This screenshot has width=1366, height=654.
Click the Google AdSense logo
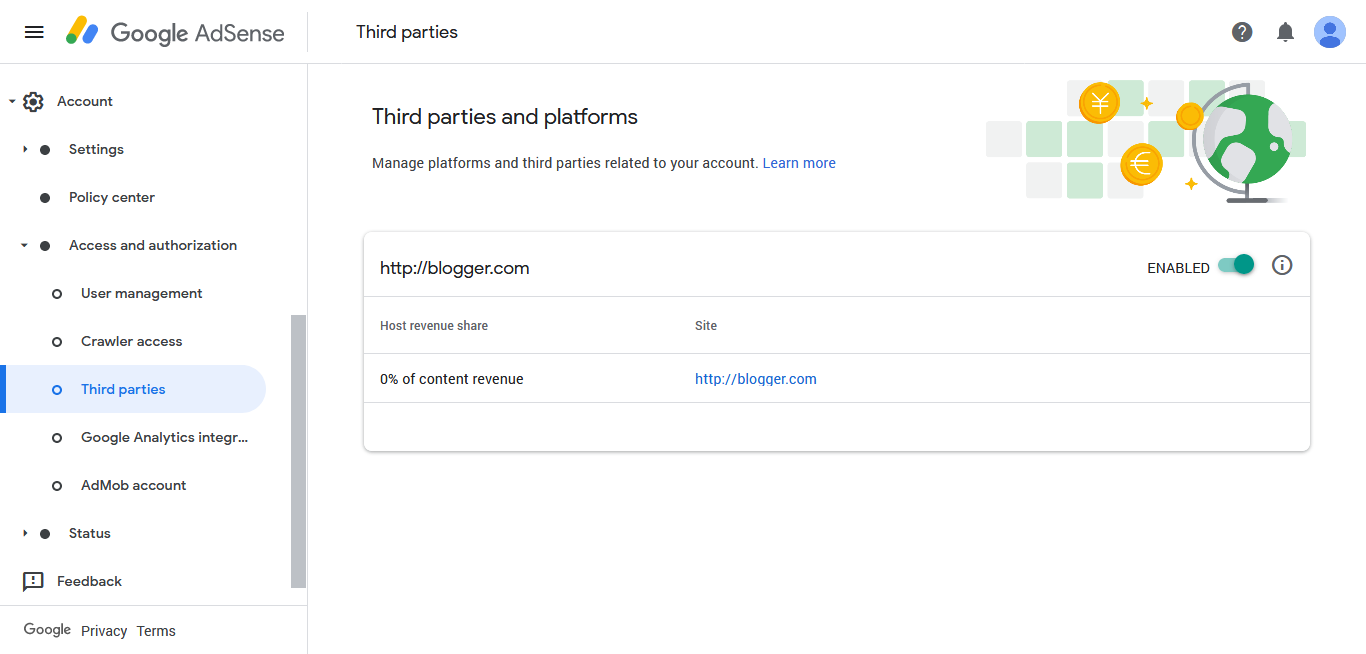[x=176, y=32]
